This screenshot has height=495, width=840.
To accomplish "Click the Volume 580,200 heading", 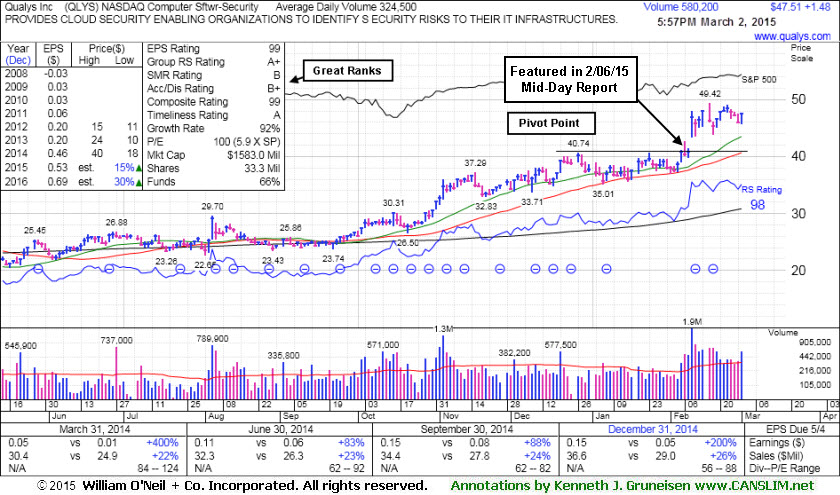I will 681,7.
